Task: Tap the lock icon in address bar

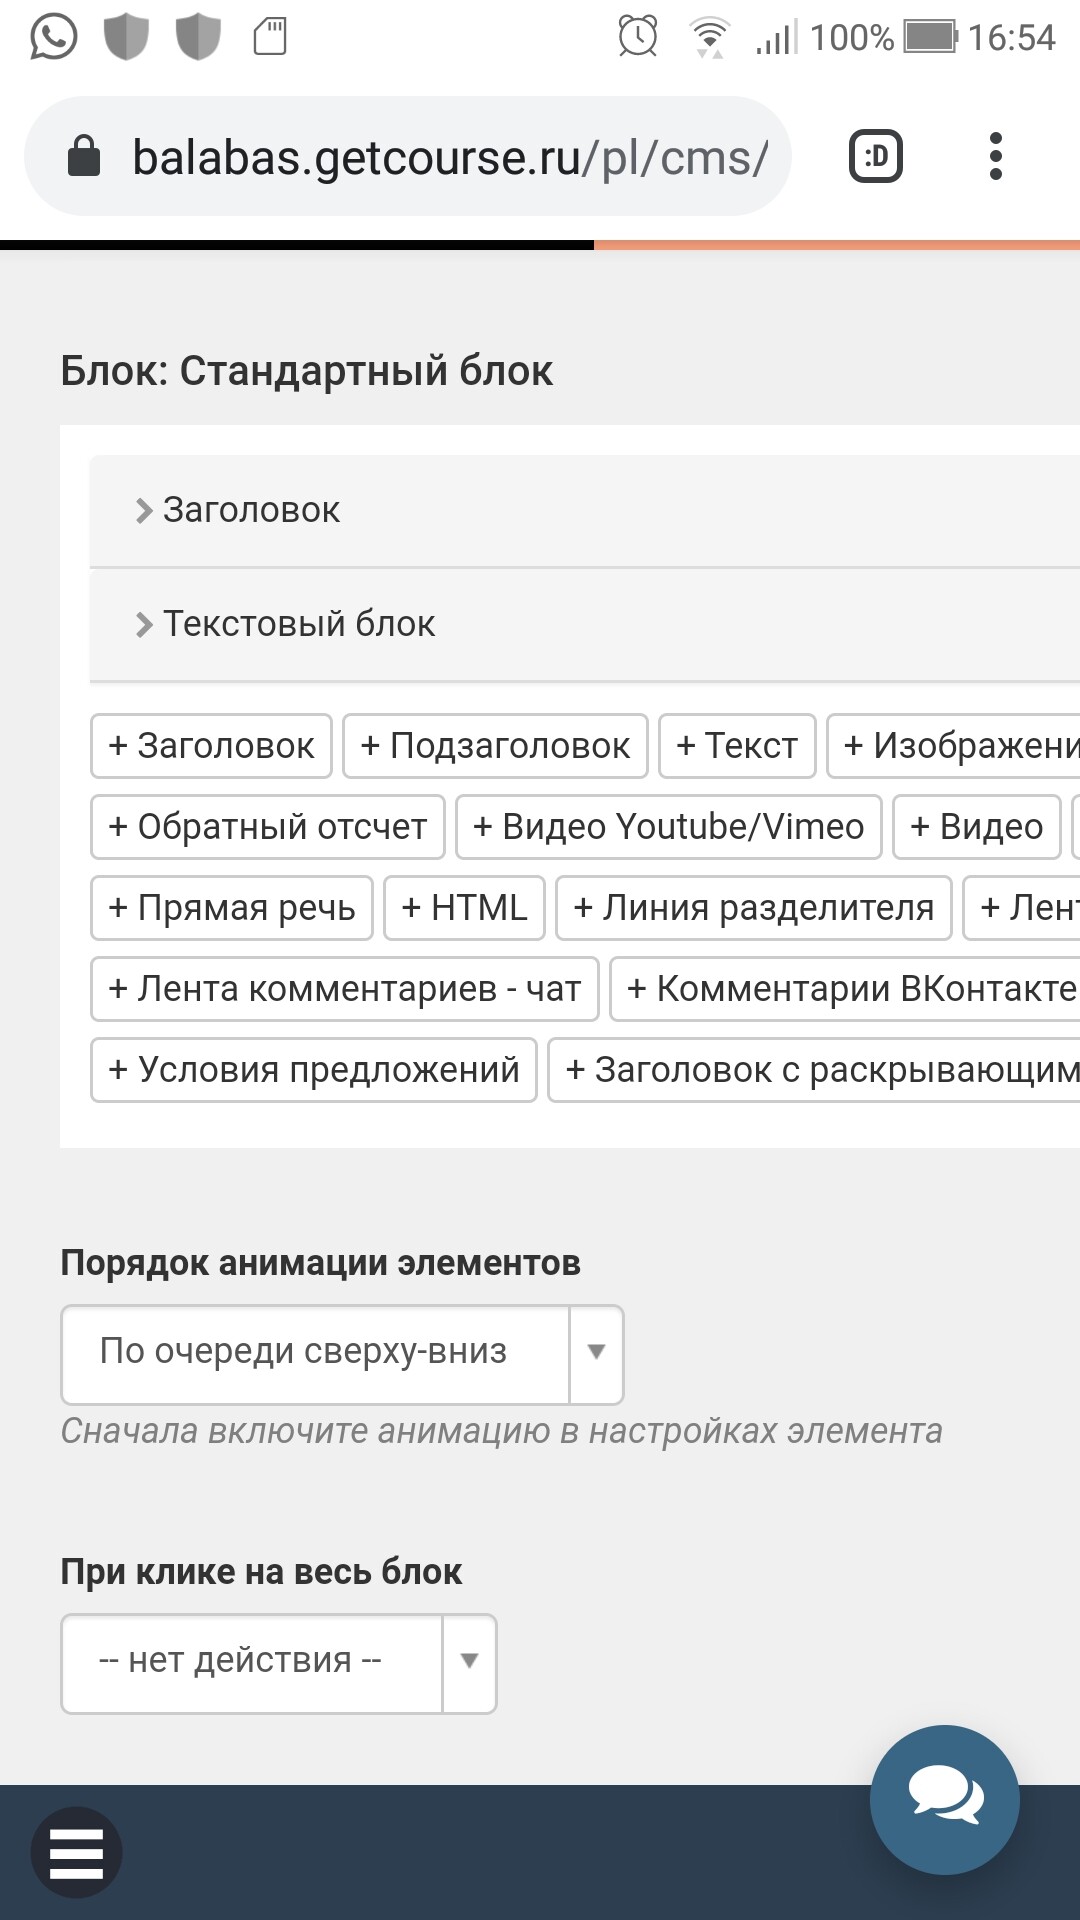Action: [84, 157]
